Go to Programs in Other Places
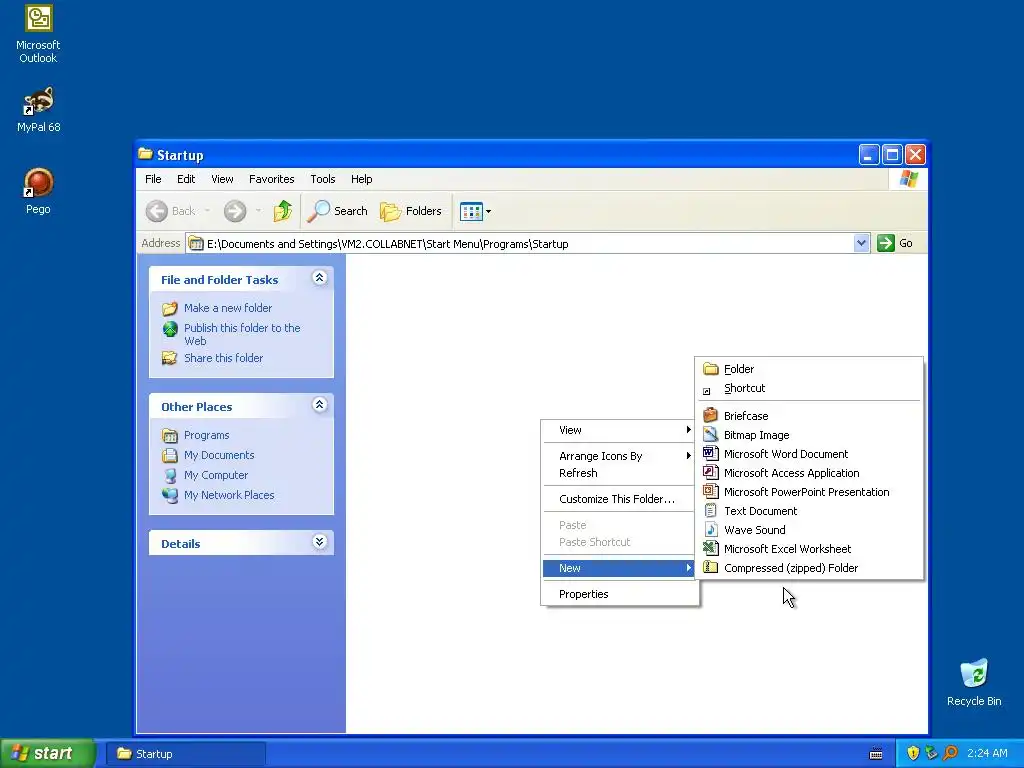 click(206, 435)
